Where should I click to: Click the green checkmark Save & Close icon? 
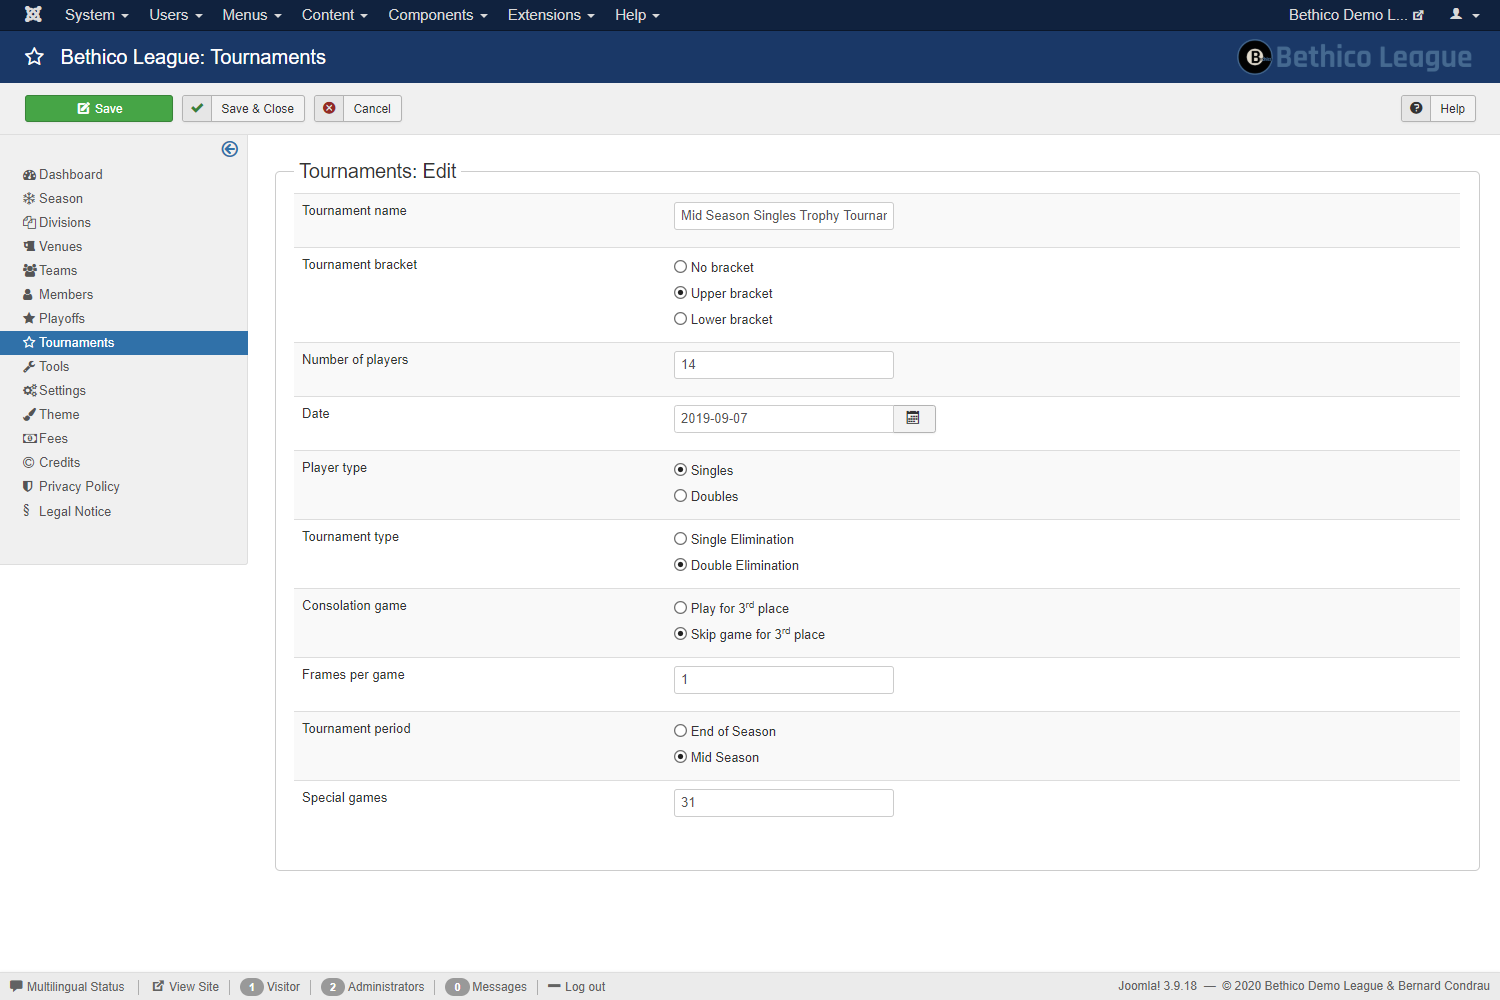click(x=197, y=108)
